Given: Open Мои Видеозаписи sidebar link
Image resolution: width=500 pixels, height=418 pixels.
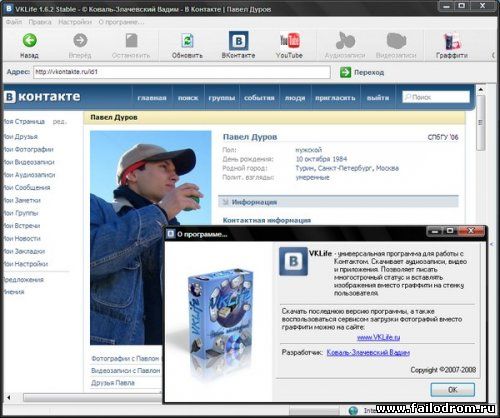Looking at the screenshot, I should [29, 162].
